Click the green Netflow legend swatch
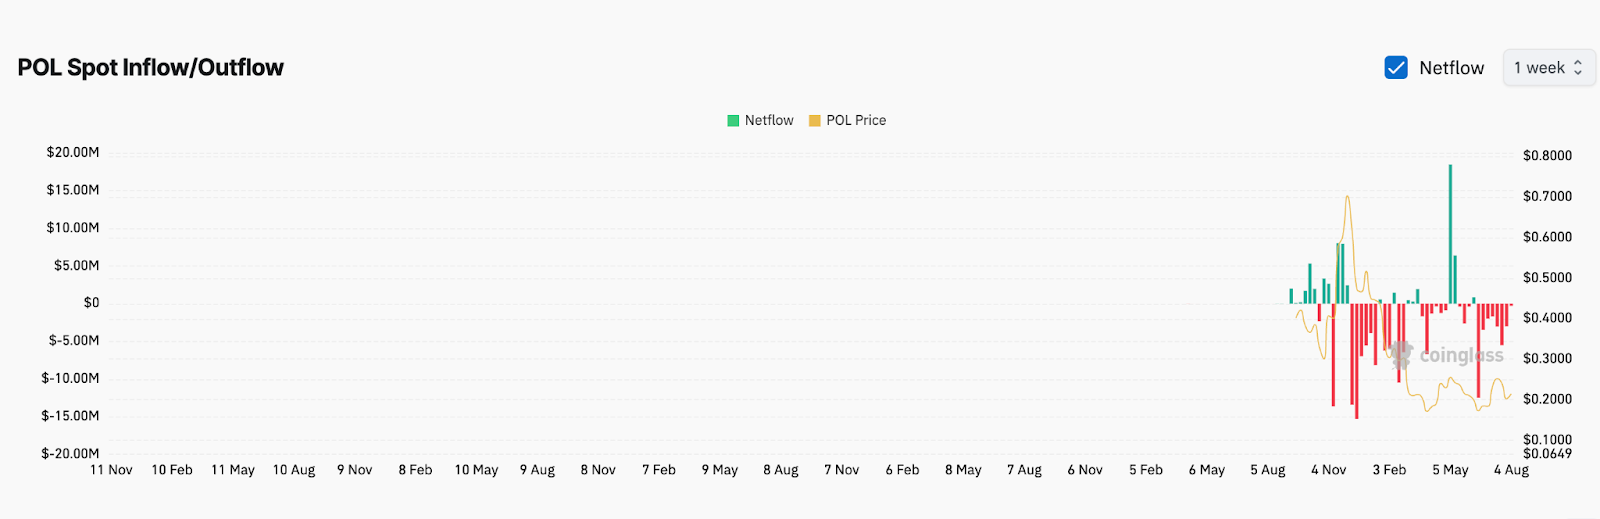1600x519 pixels. 733,121
